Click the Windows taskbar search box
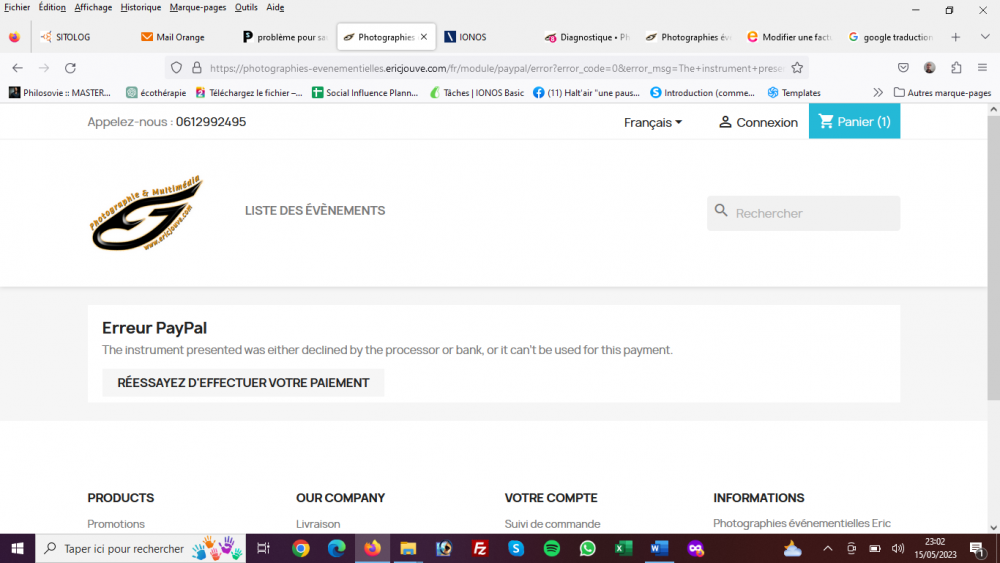 [140, 548]
